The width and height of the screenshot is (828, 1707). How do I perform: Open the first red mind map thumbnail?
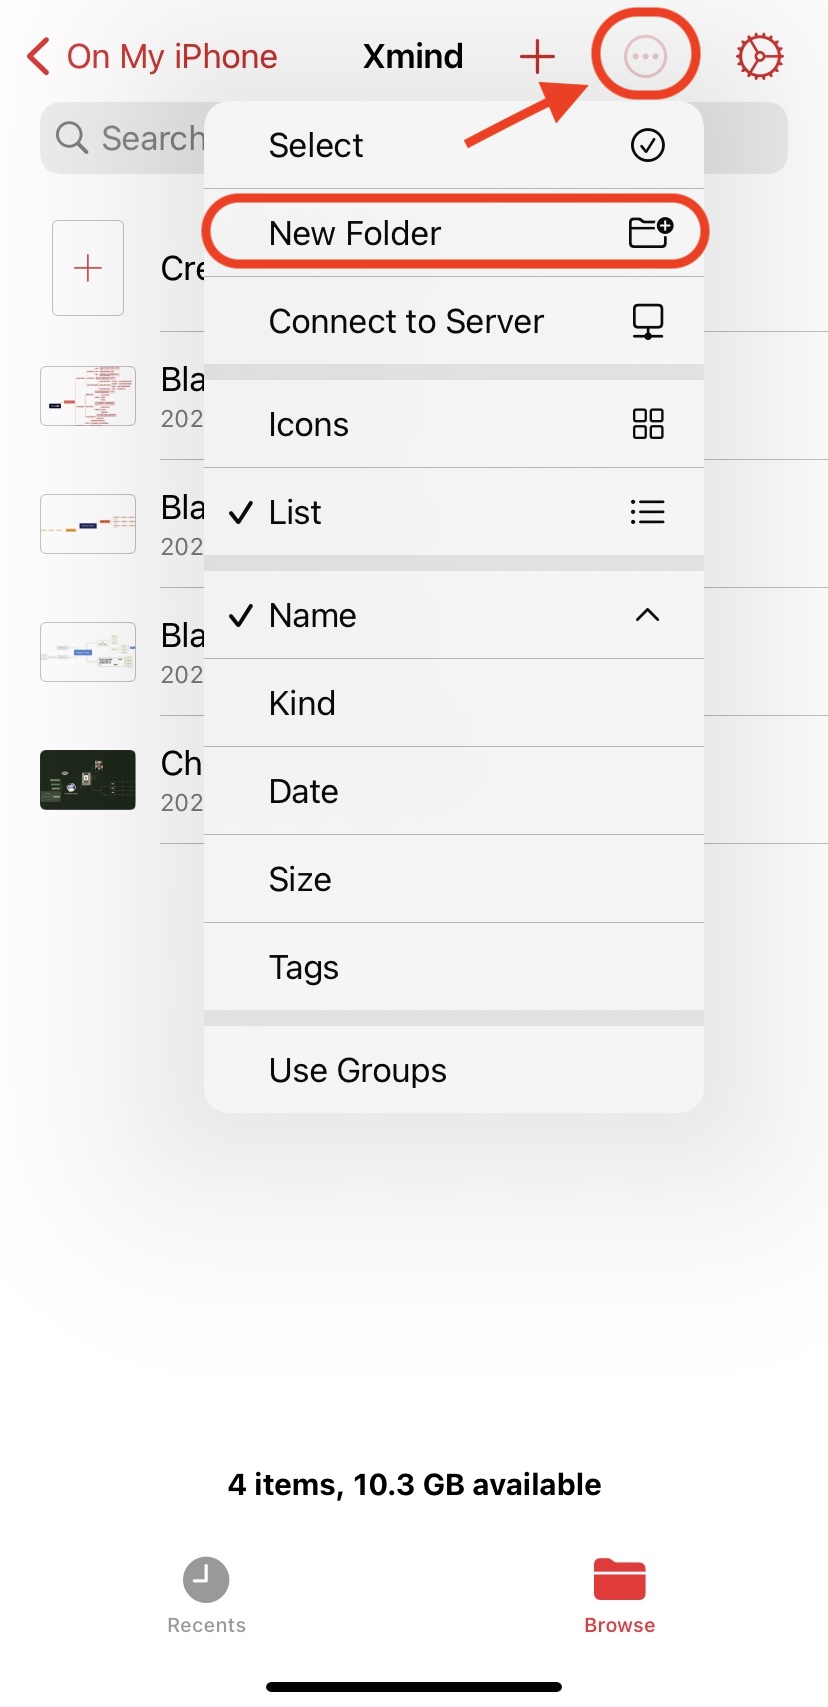pyautogui.click(x=88, y=396)
